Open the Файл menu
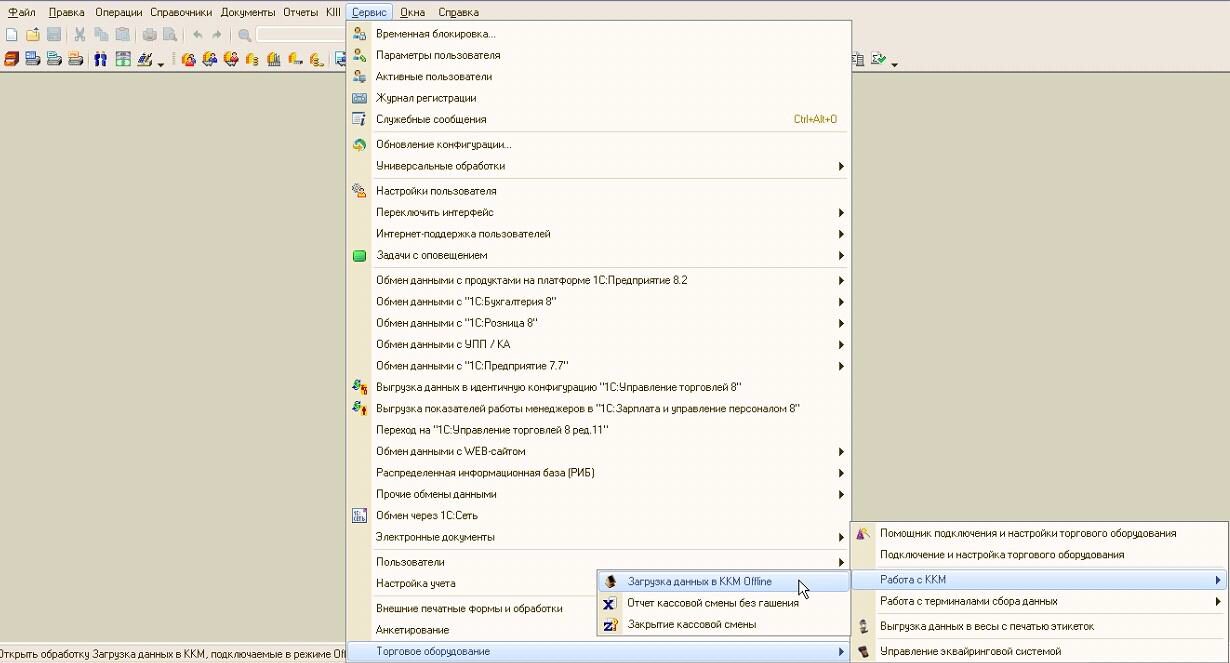The image size is (1230, 663). click(21, 12)
